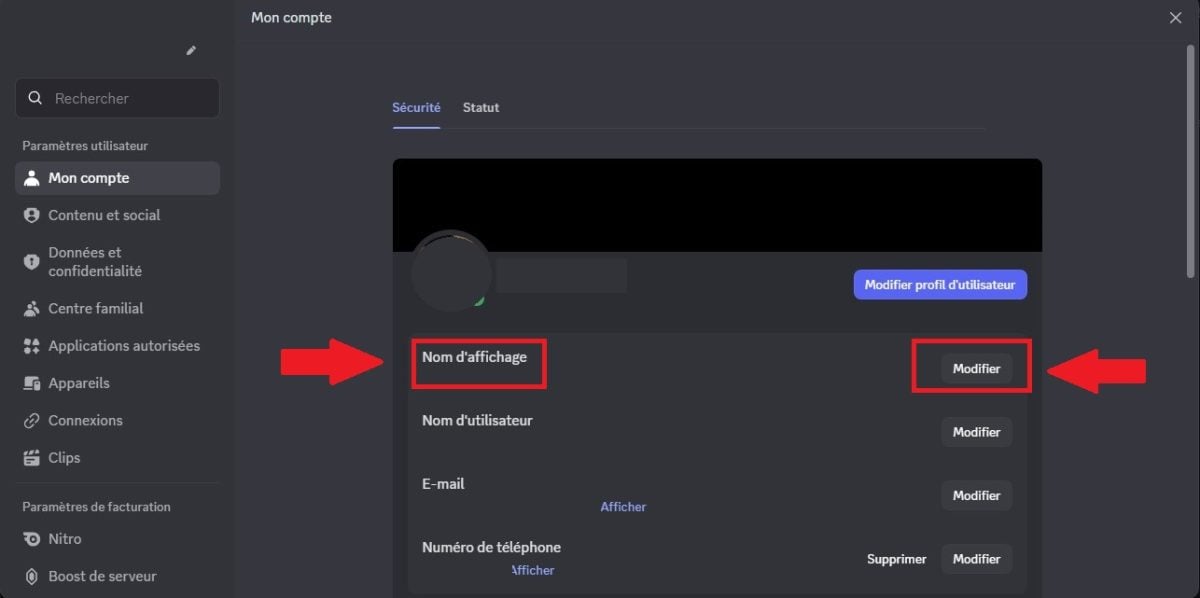Switch to the Statut tab
The height and width of the screenshot is (598, 1200).
(x=480, y=107)
